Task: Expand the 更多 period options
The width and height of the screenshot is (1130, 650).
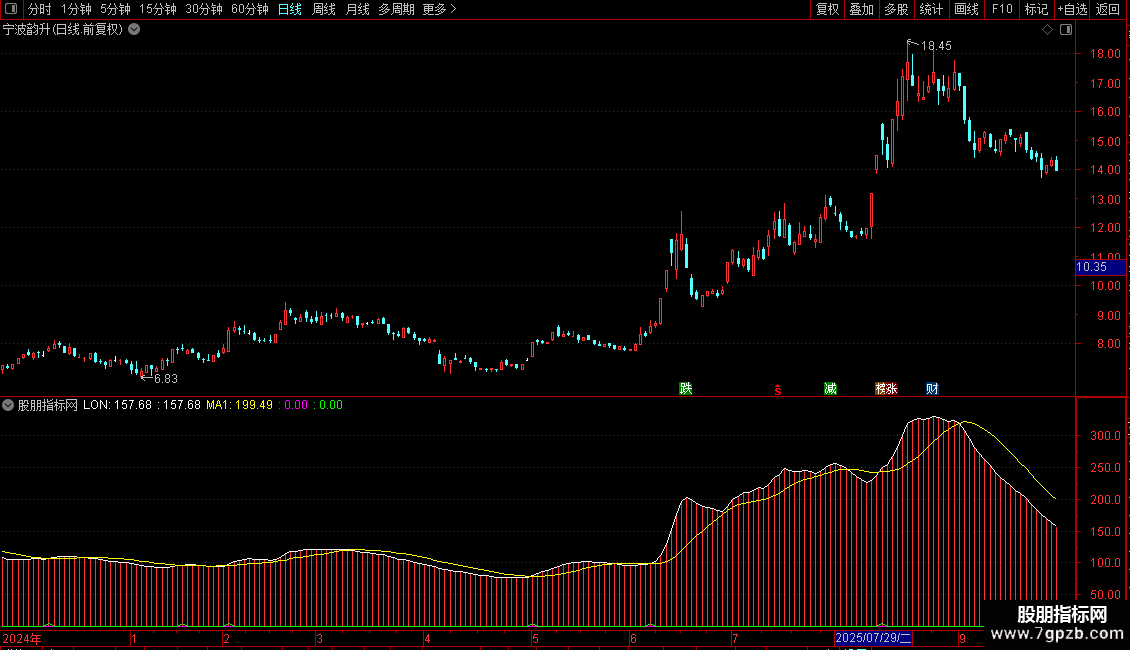Action: click(x=439, y=10)
